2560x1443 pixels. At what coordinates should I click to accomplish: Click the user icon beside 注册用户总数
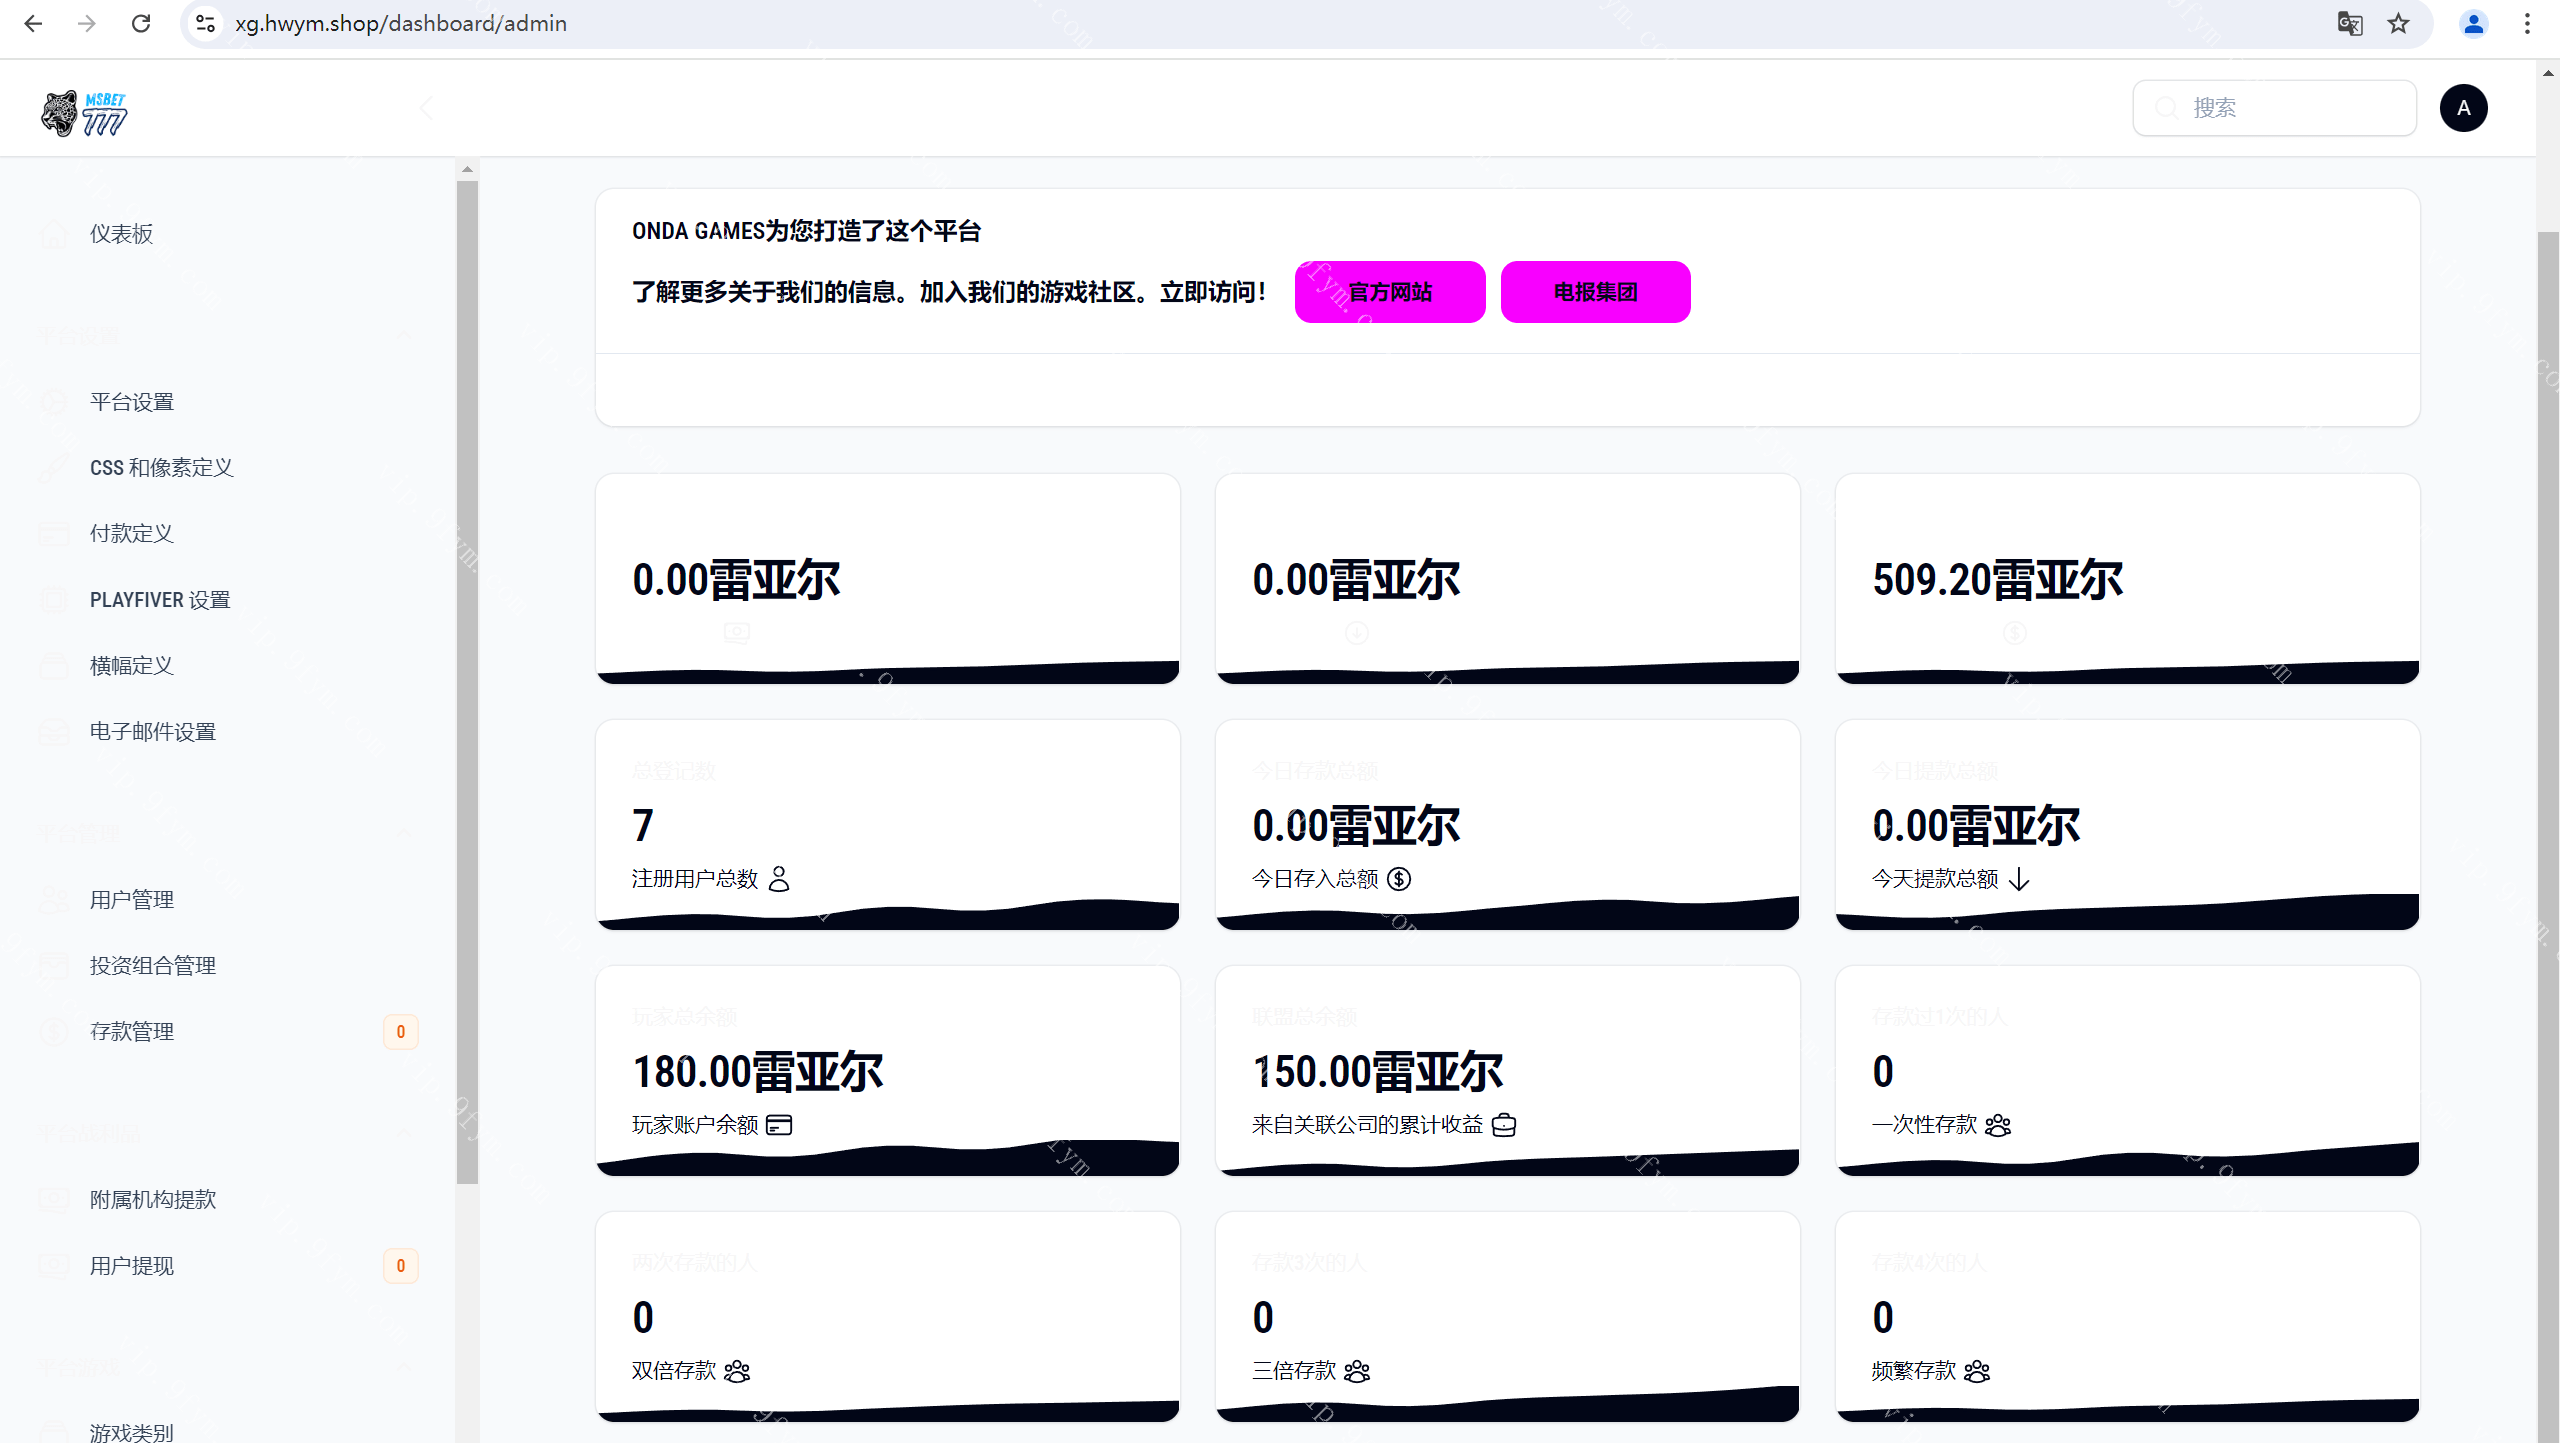[779, 879]
